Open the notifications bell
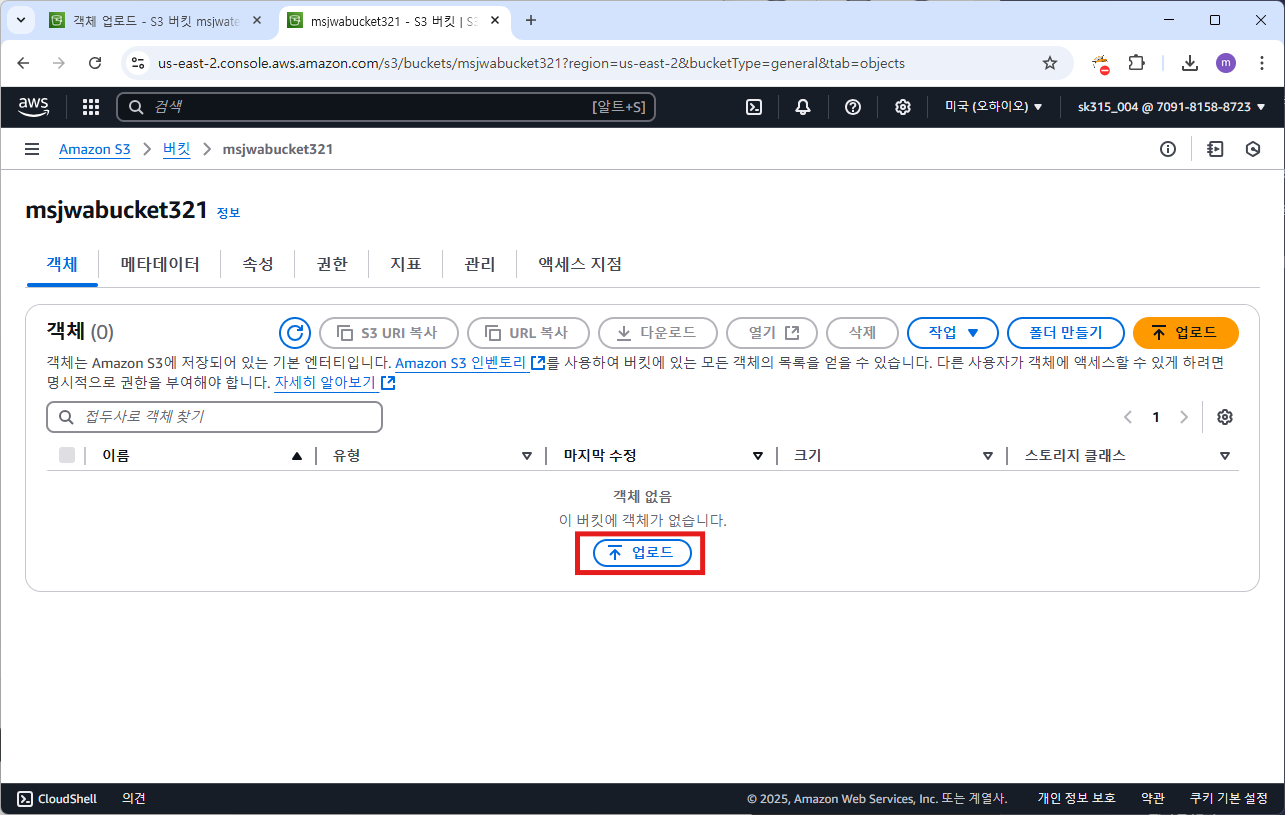1285x815 pixels. click(x=803, y=107)
